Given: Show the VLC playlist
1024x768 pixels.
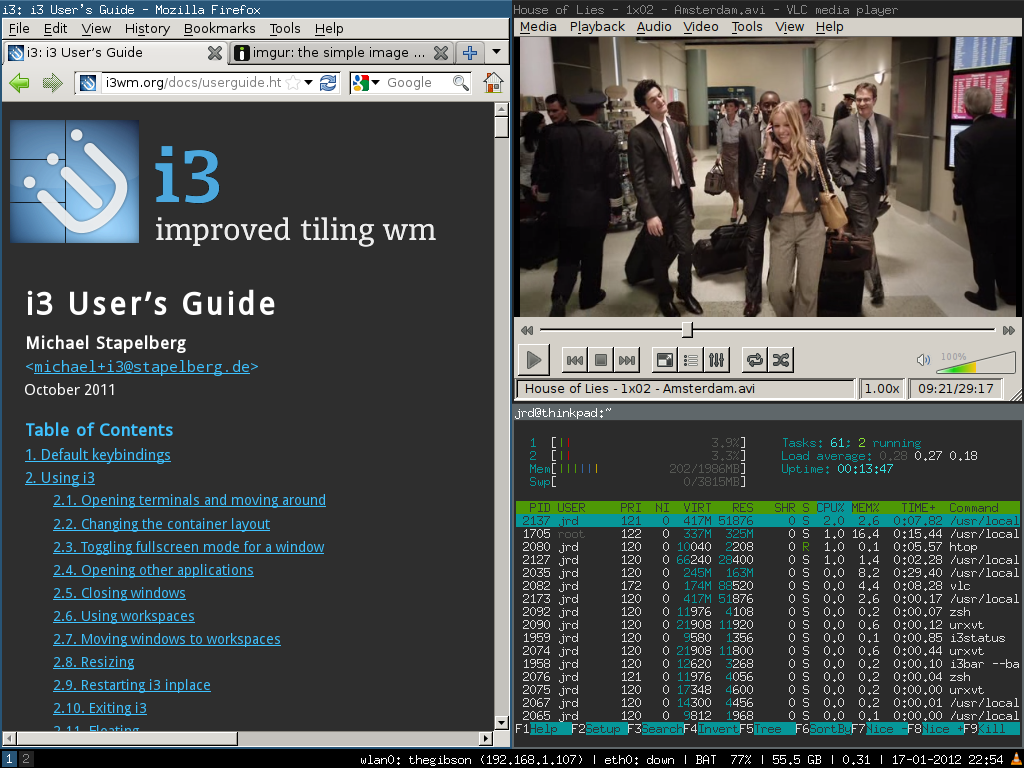Looking at the screenshot, I should point(690,360).
